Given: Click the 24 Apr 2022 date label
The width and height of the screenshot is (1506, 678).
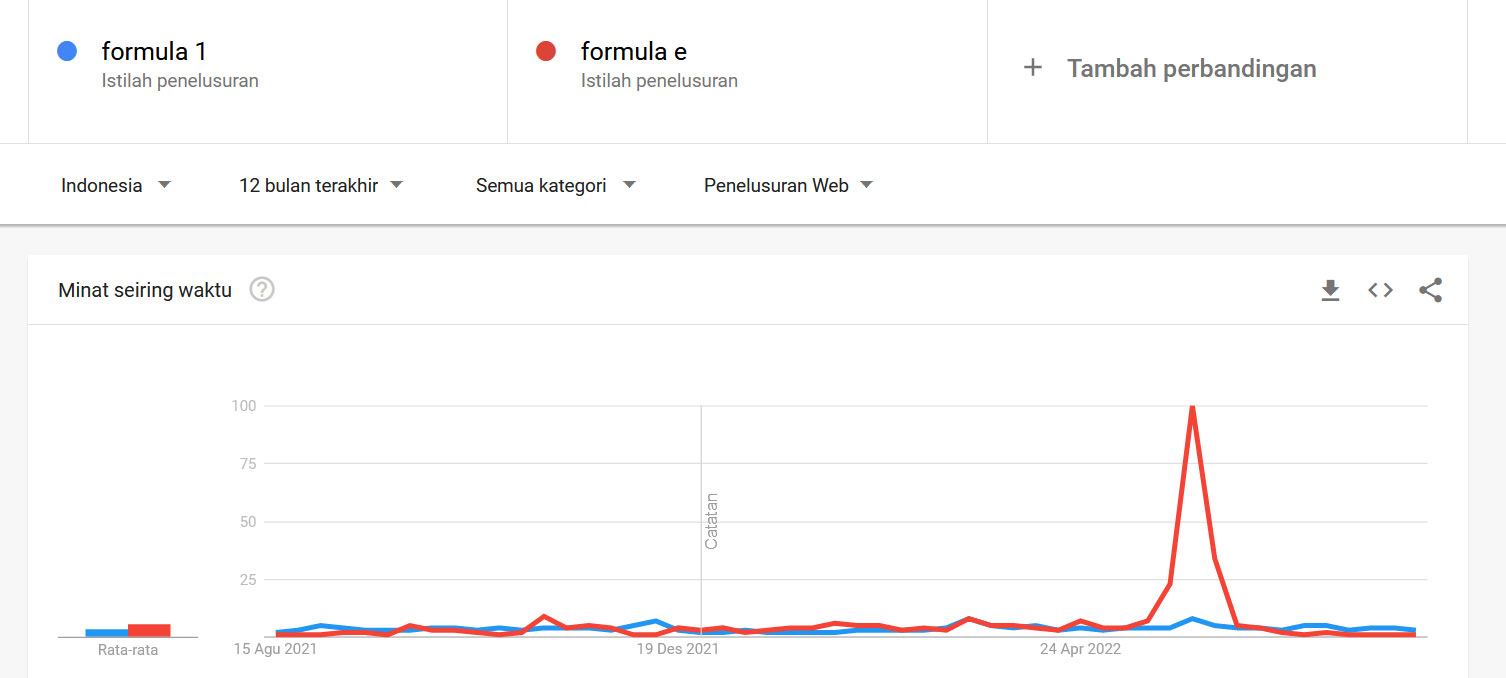Looking at the screenshot, I should [1080, 649].
